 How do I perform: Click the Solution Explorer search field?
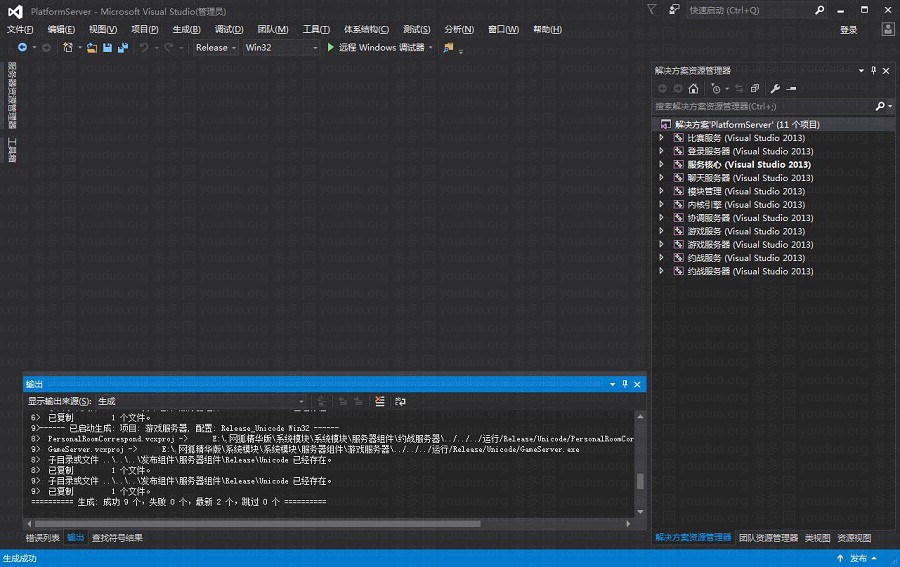[x=762, y=106]
